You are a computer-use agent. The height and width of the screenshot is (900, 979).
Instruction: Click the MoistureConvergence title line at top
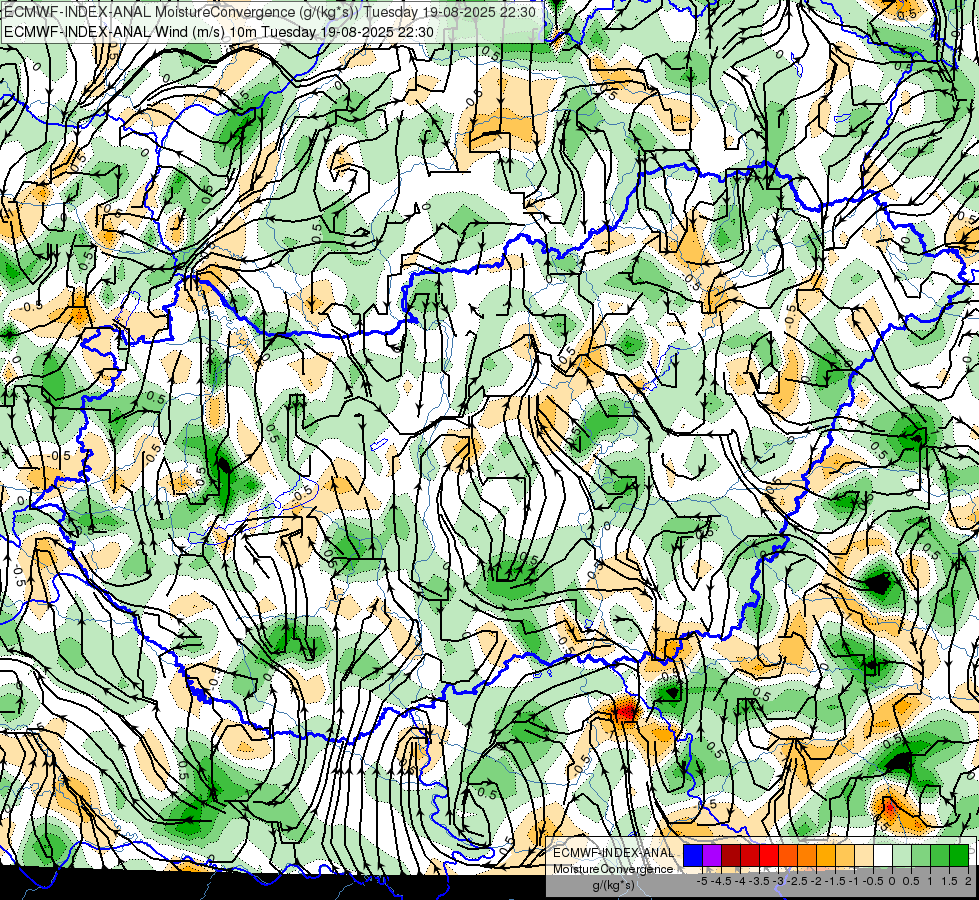pyautogui.click(x=270, y=12)
